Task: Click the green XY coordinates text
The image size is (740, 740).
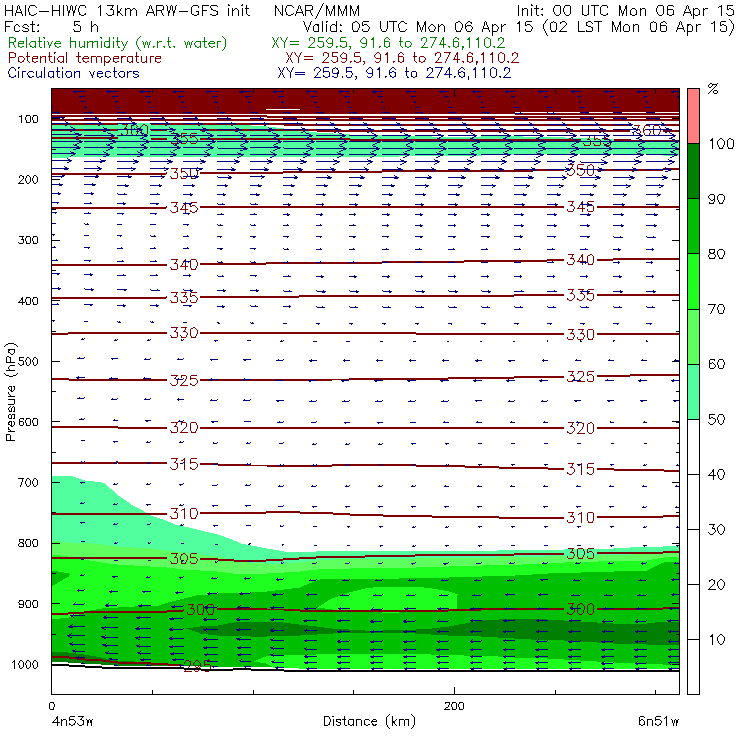Action: [x=388, y=43]
